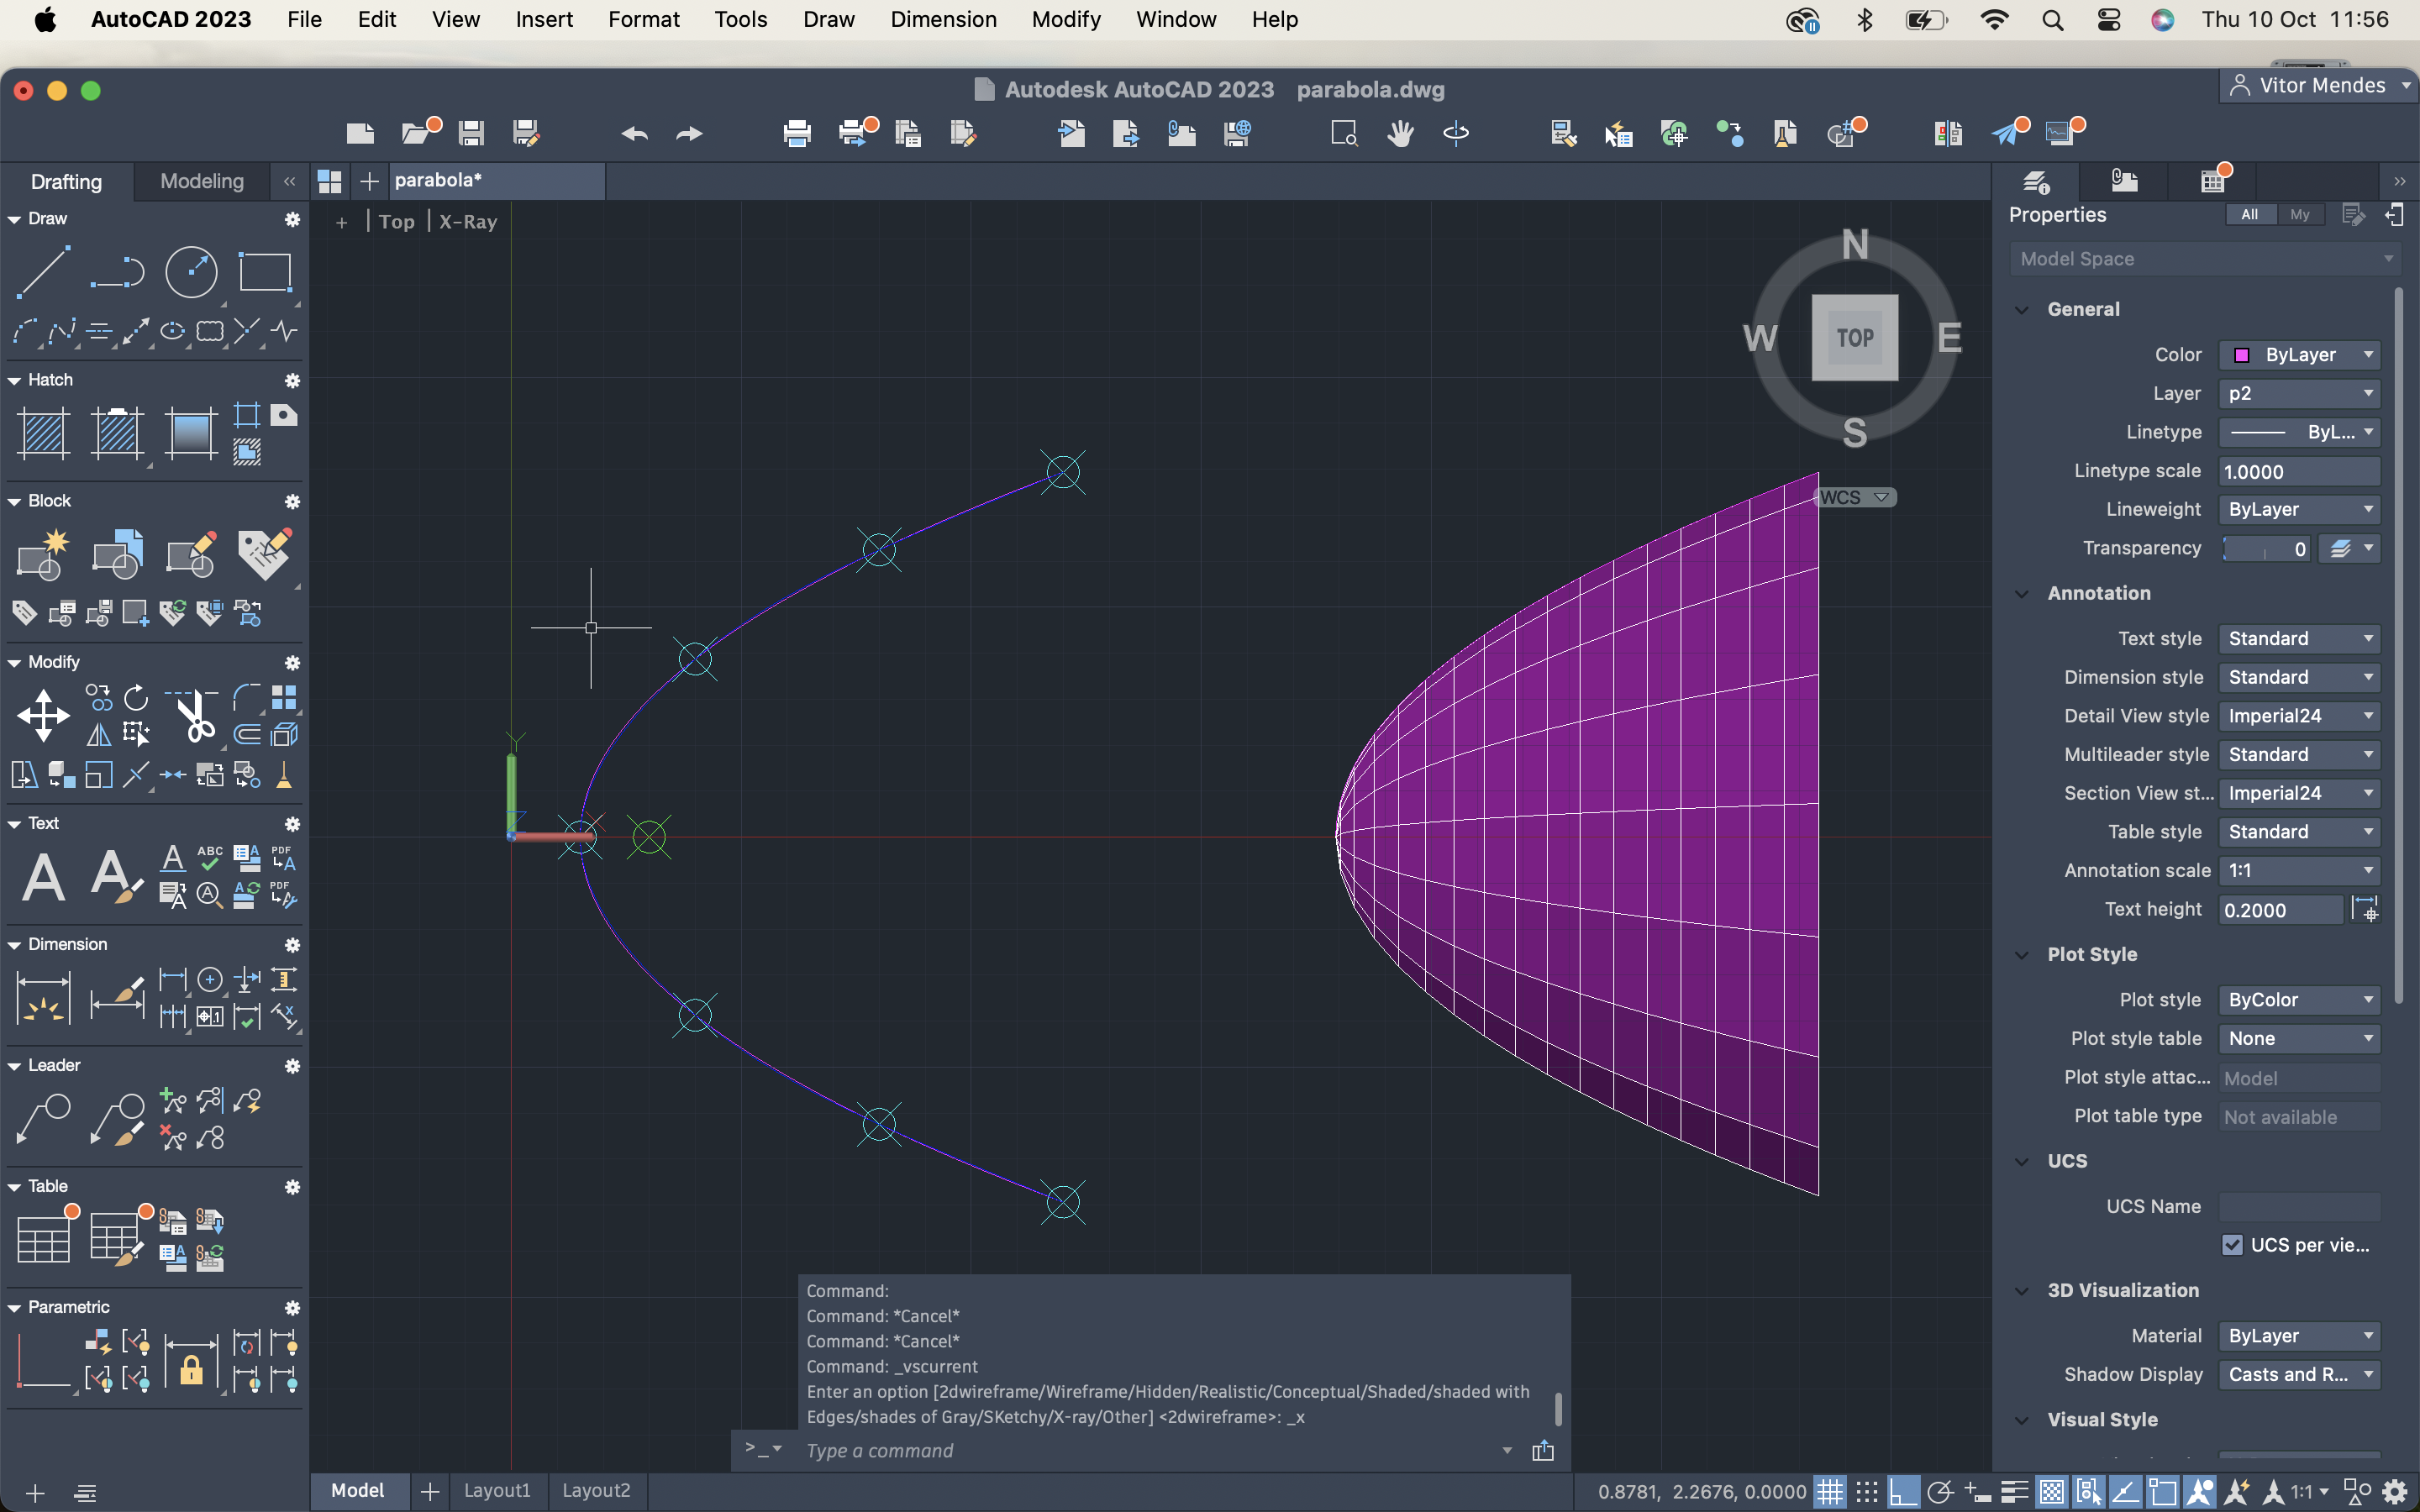This screenshot has width=2420, height=1512.
Task: Open status bar settings gear
Action: pyautogui.click(x=2395, y=1491)
